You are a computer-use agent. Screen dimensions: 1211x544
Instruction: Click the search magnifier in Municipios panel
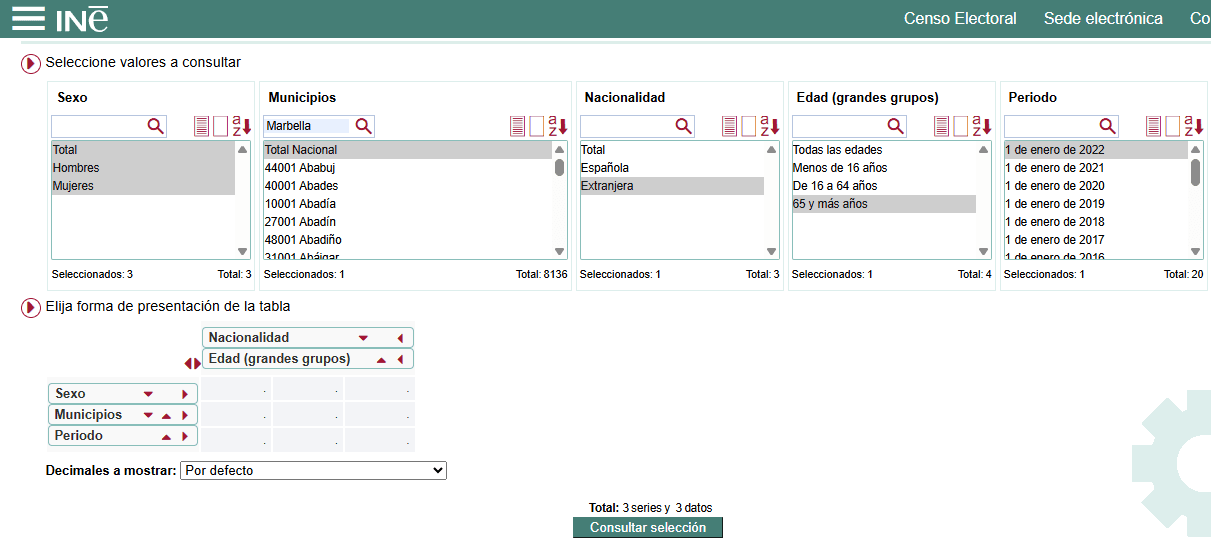tap(363, 126)
